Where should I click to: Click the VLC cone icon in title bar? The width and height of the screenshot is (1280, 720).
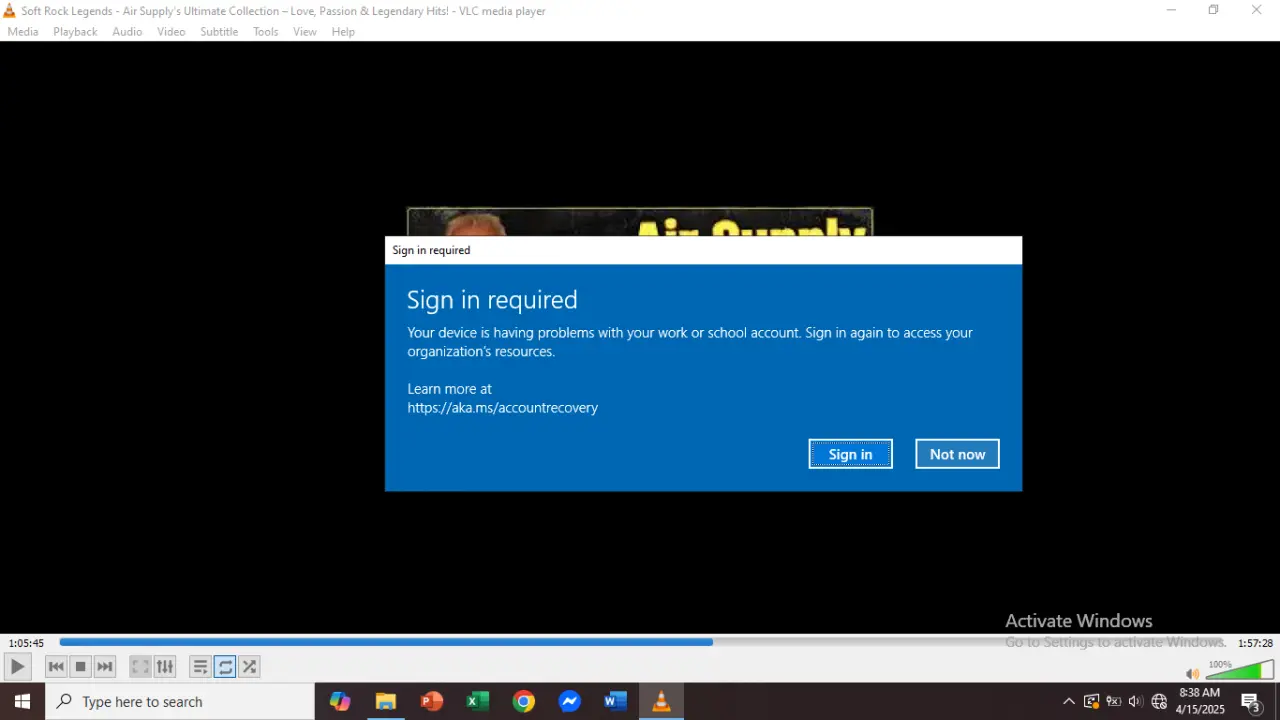pyautogui.click(x=10, y=10)
